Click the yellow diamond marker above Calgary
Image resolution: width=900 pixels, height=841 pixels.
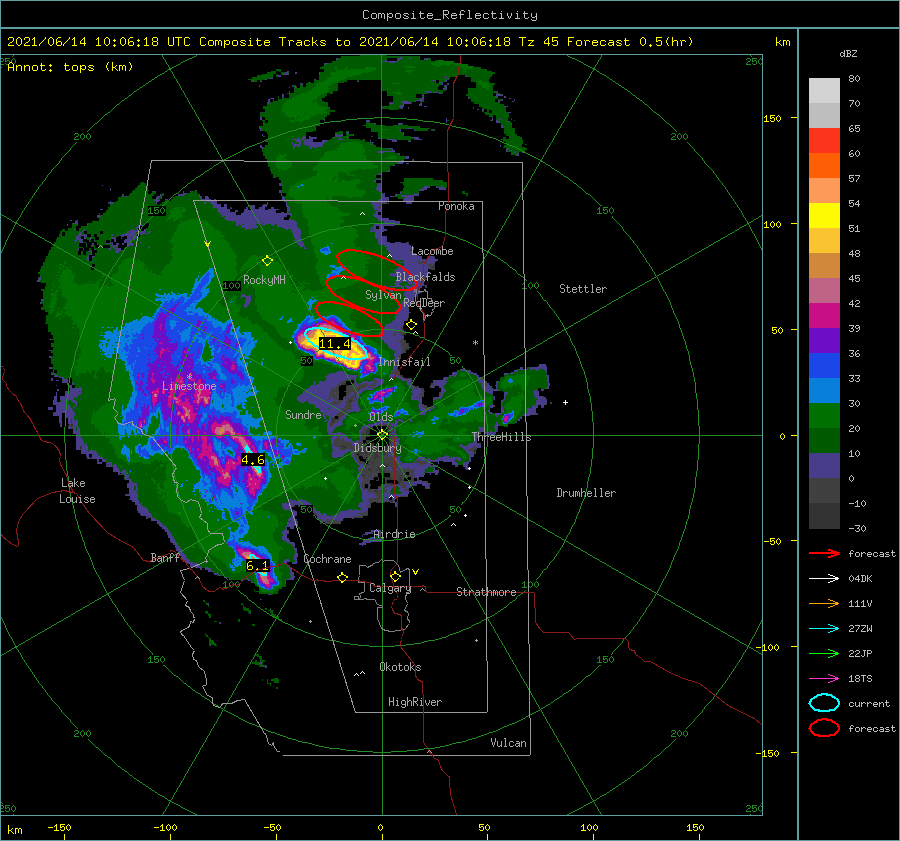coord(395,576)
